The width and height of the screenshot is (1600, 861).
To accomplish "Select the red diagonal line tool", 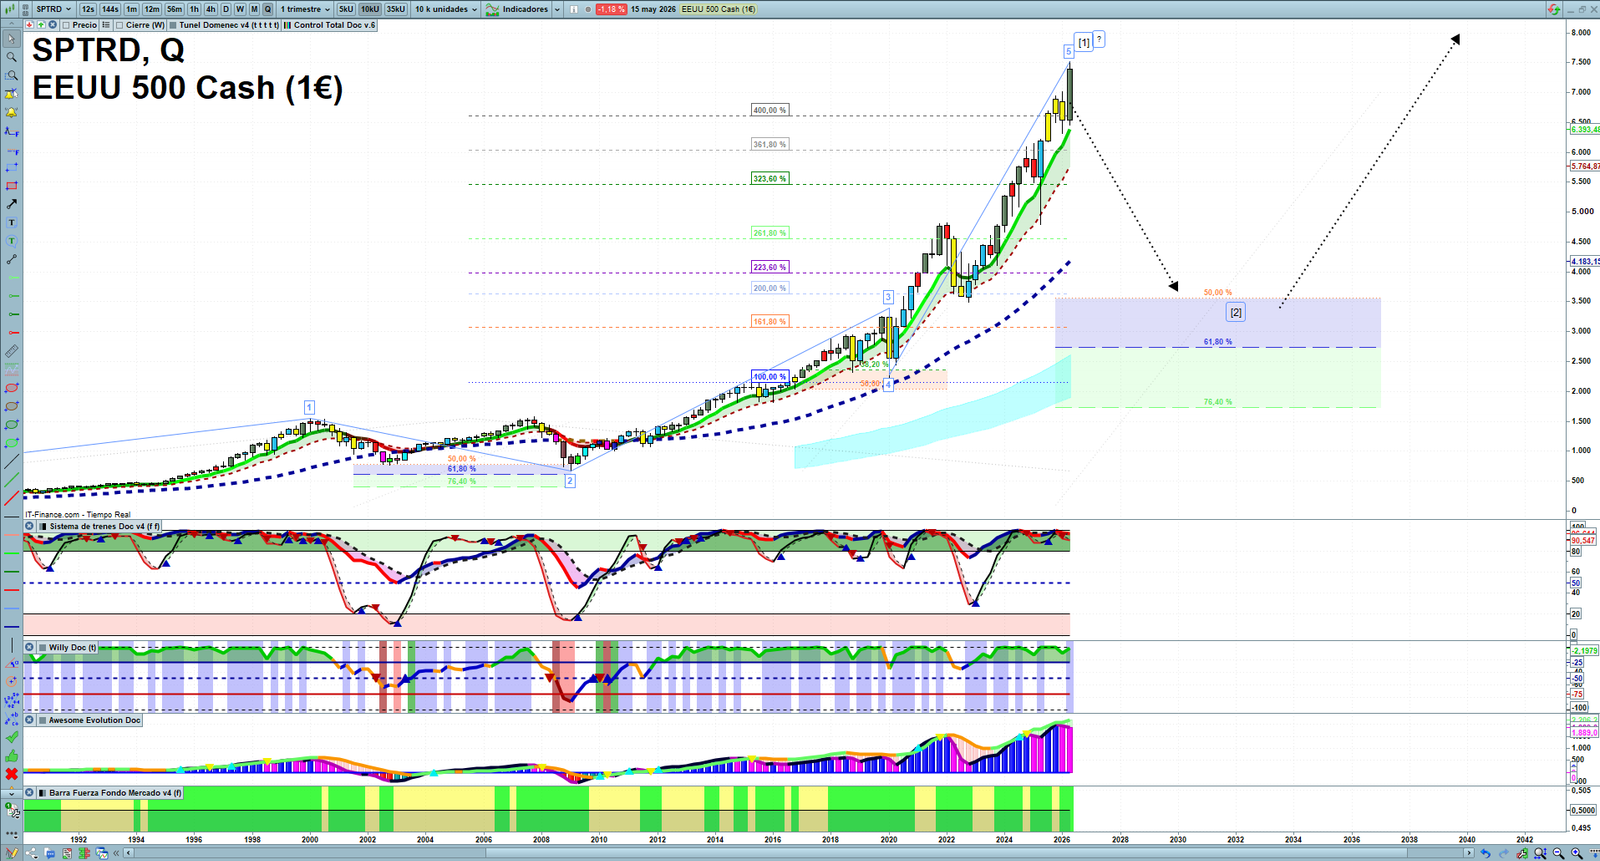I will coord(11,498).
